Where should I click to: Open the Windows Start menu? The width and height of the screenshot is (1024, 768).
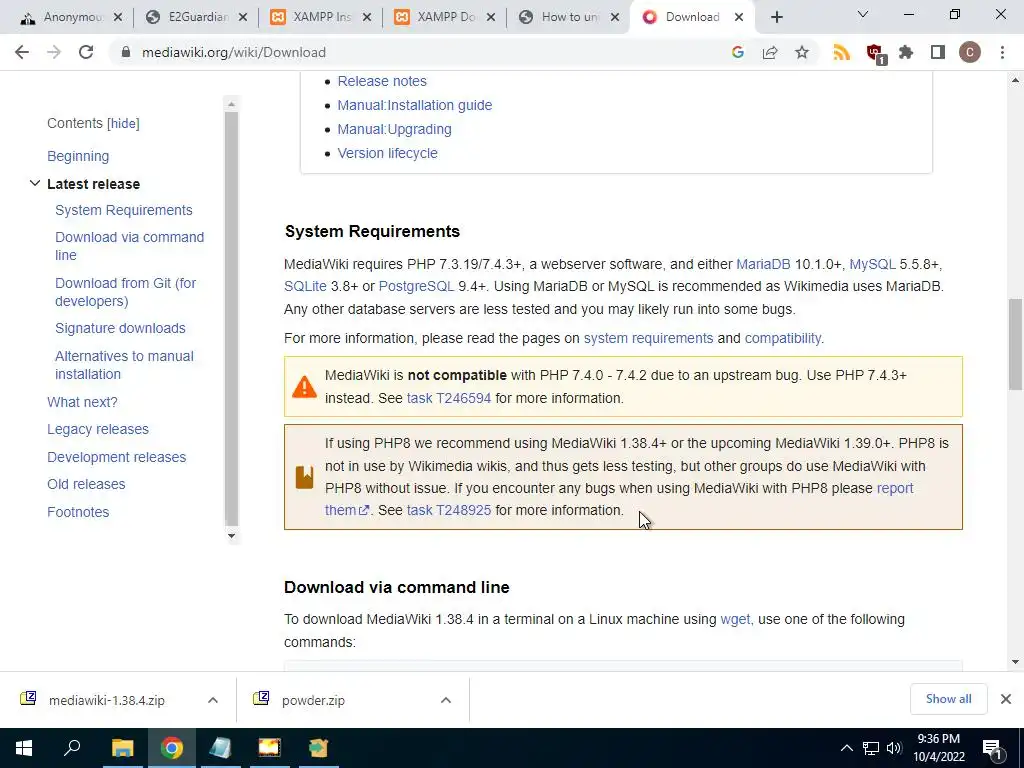pos(24,748)
